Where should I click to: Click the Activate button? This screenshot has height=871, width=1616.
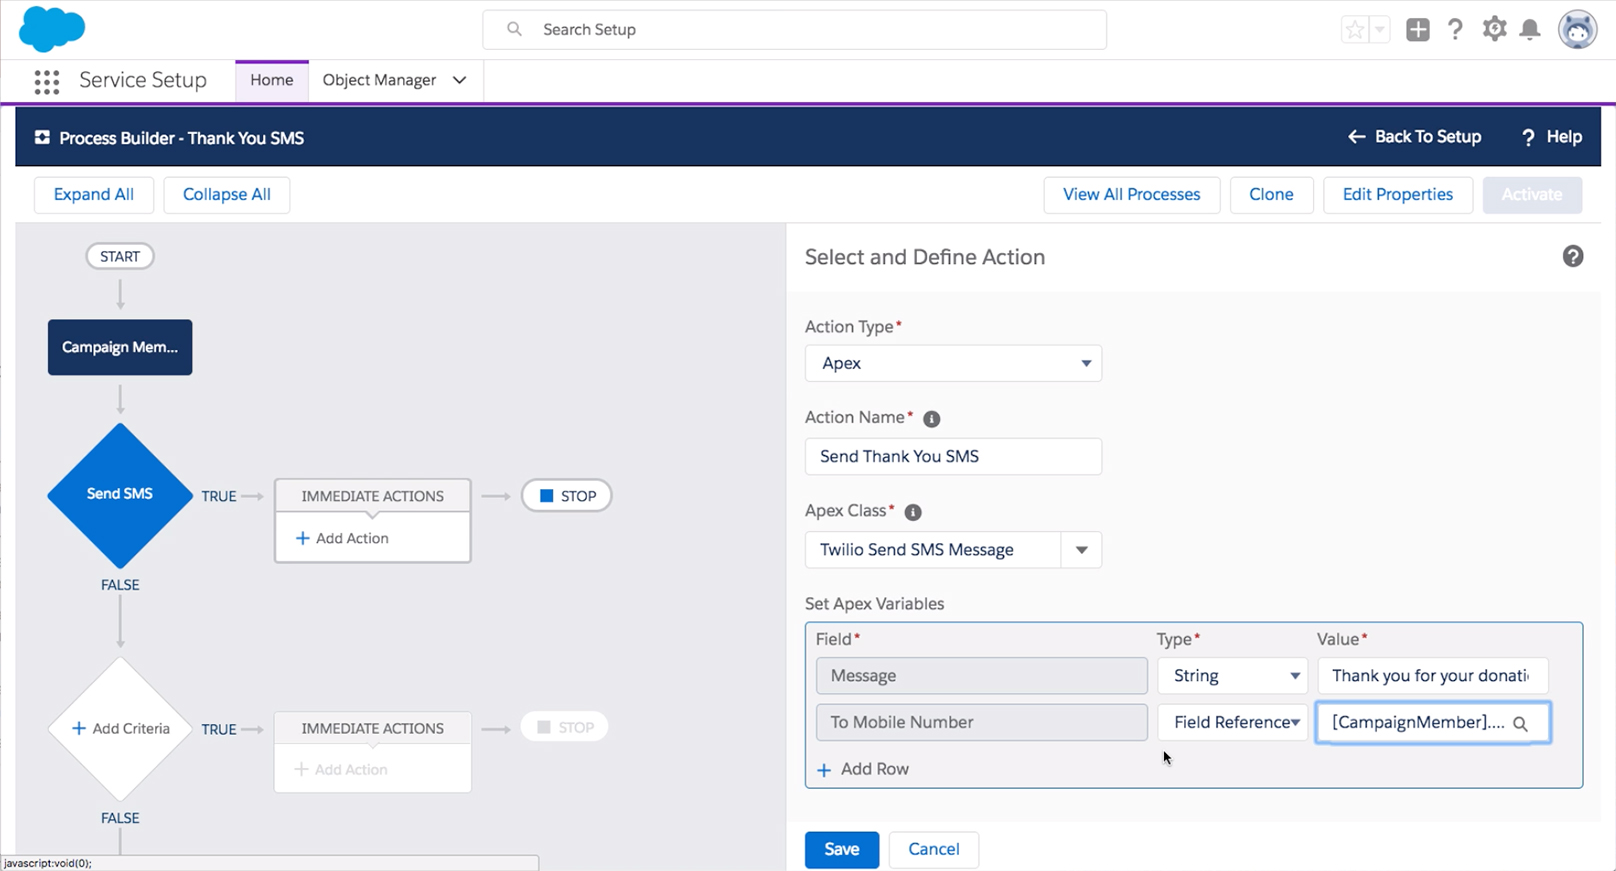1532,194
